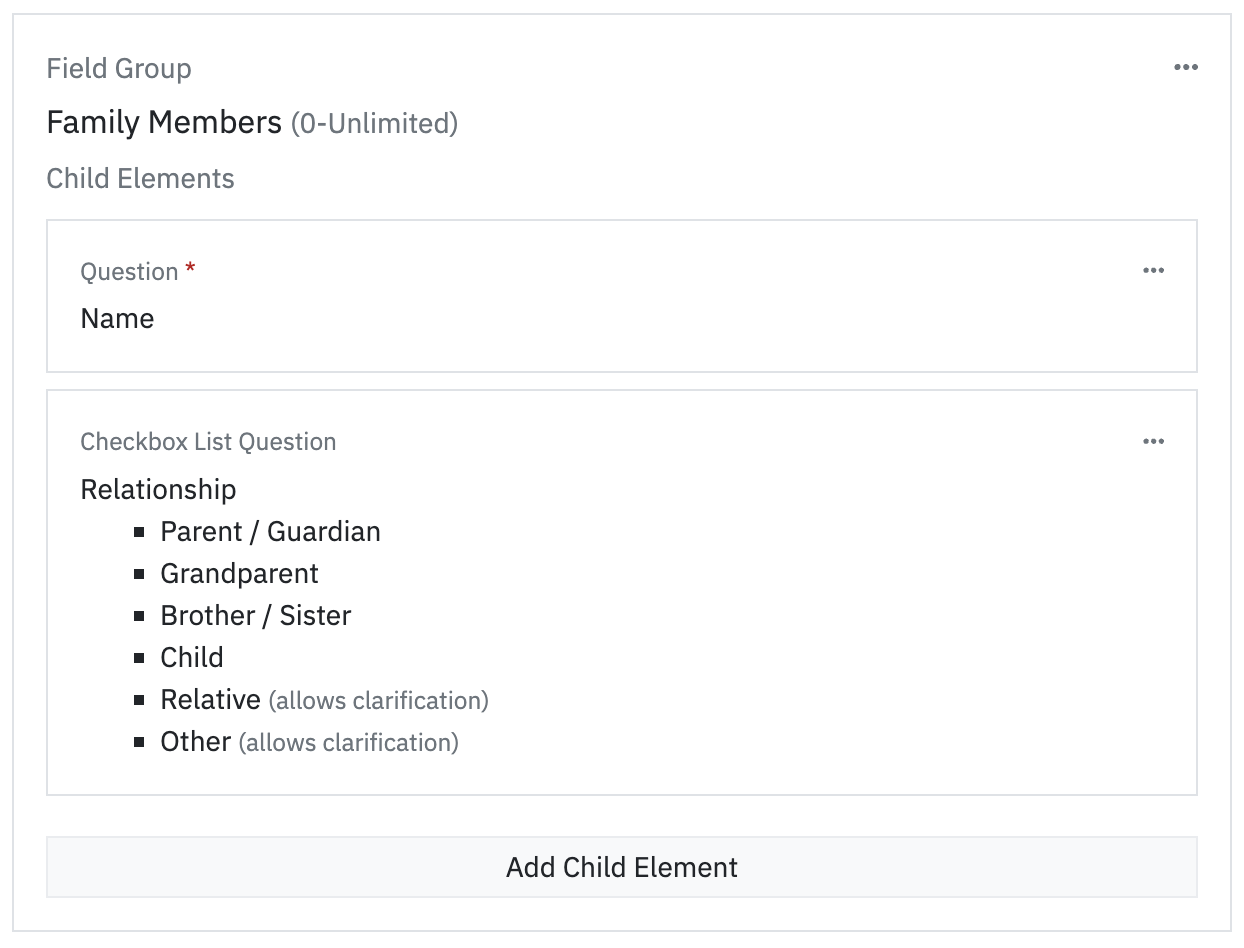Click the Field Group label

click(119, 68)
